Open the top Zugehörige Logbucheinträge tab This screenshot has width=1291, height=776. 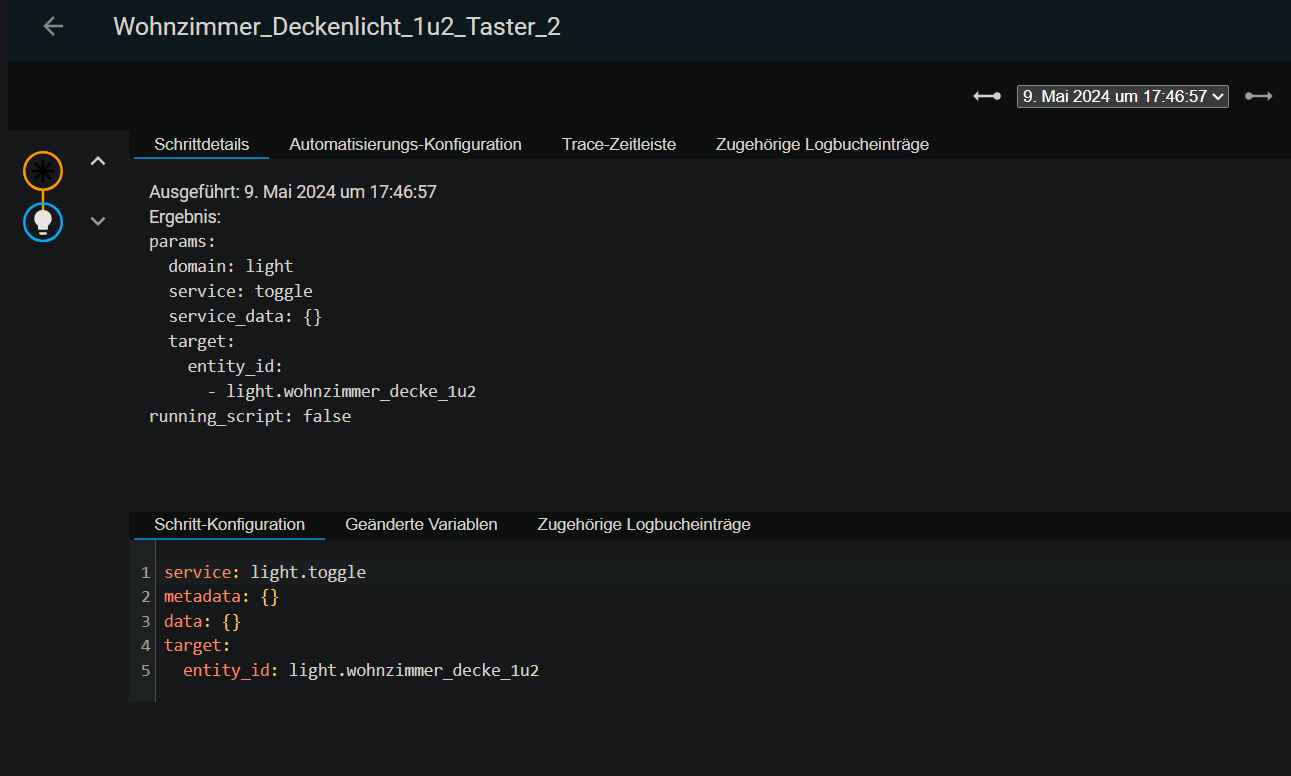[822, 144]
